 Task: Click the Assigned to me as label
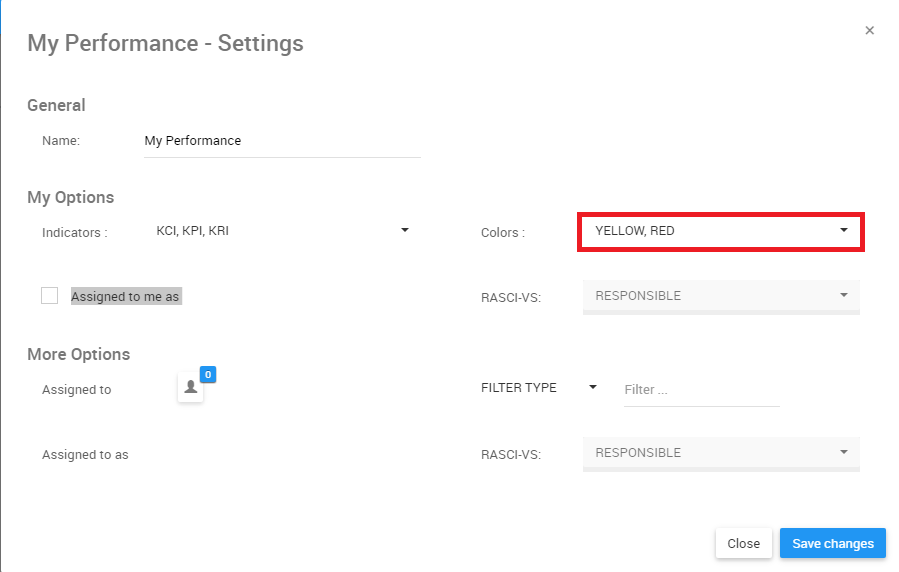click(126, 297)
